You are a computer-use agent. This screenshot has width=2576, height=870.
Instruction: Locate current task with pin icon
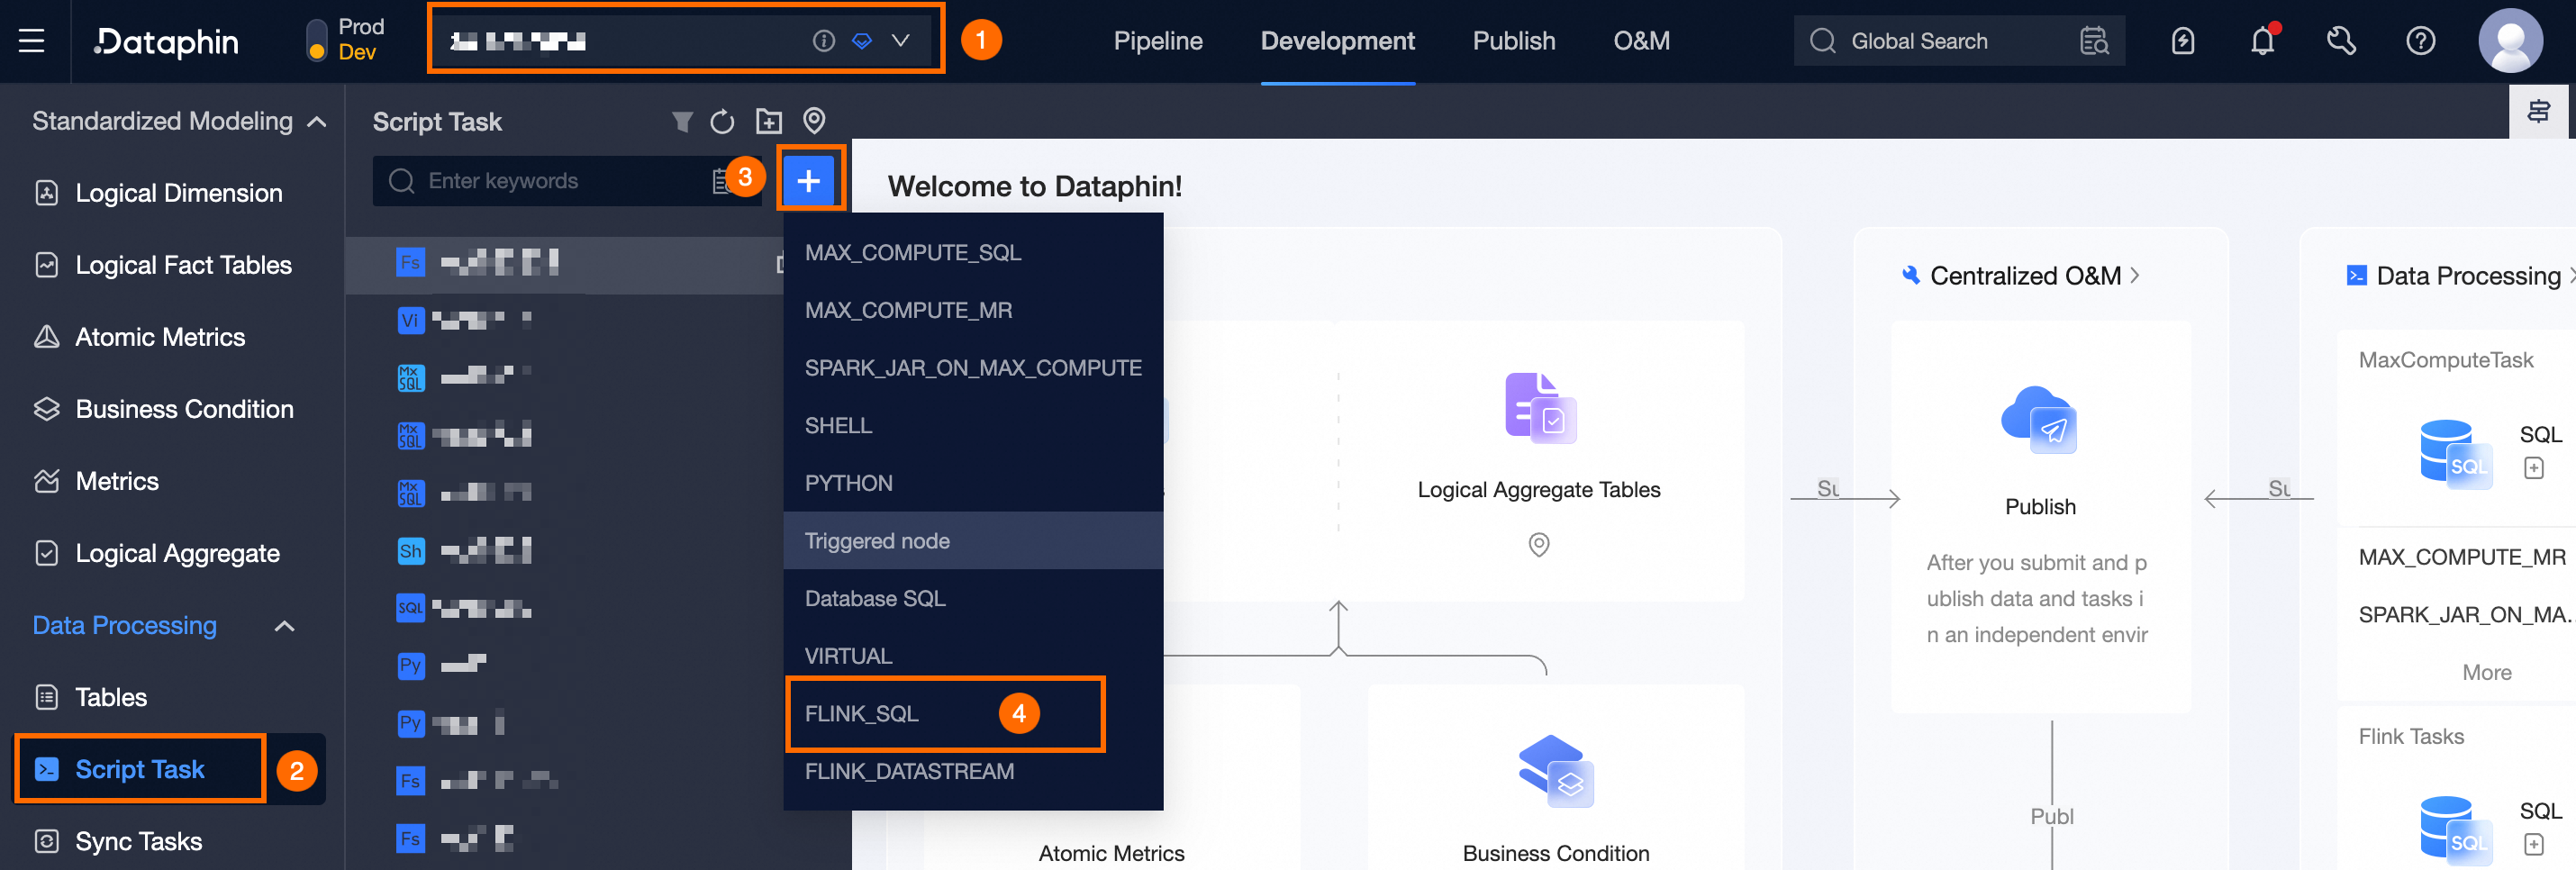pyautogui.click(x=814, y=121)
